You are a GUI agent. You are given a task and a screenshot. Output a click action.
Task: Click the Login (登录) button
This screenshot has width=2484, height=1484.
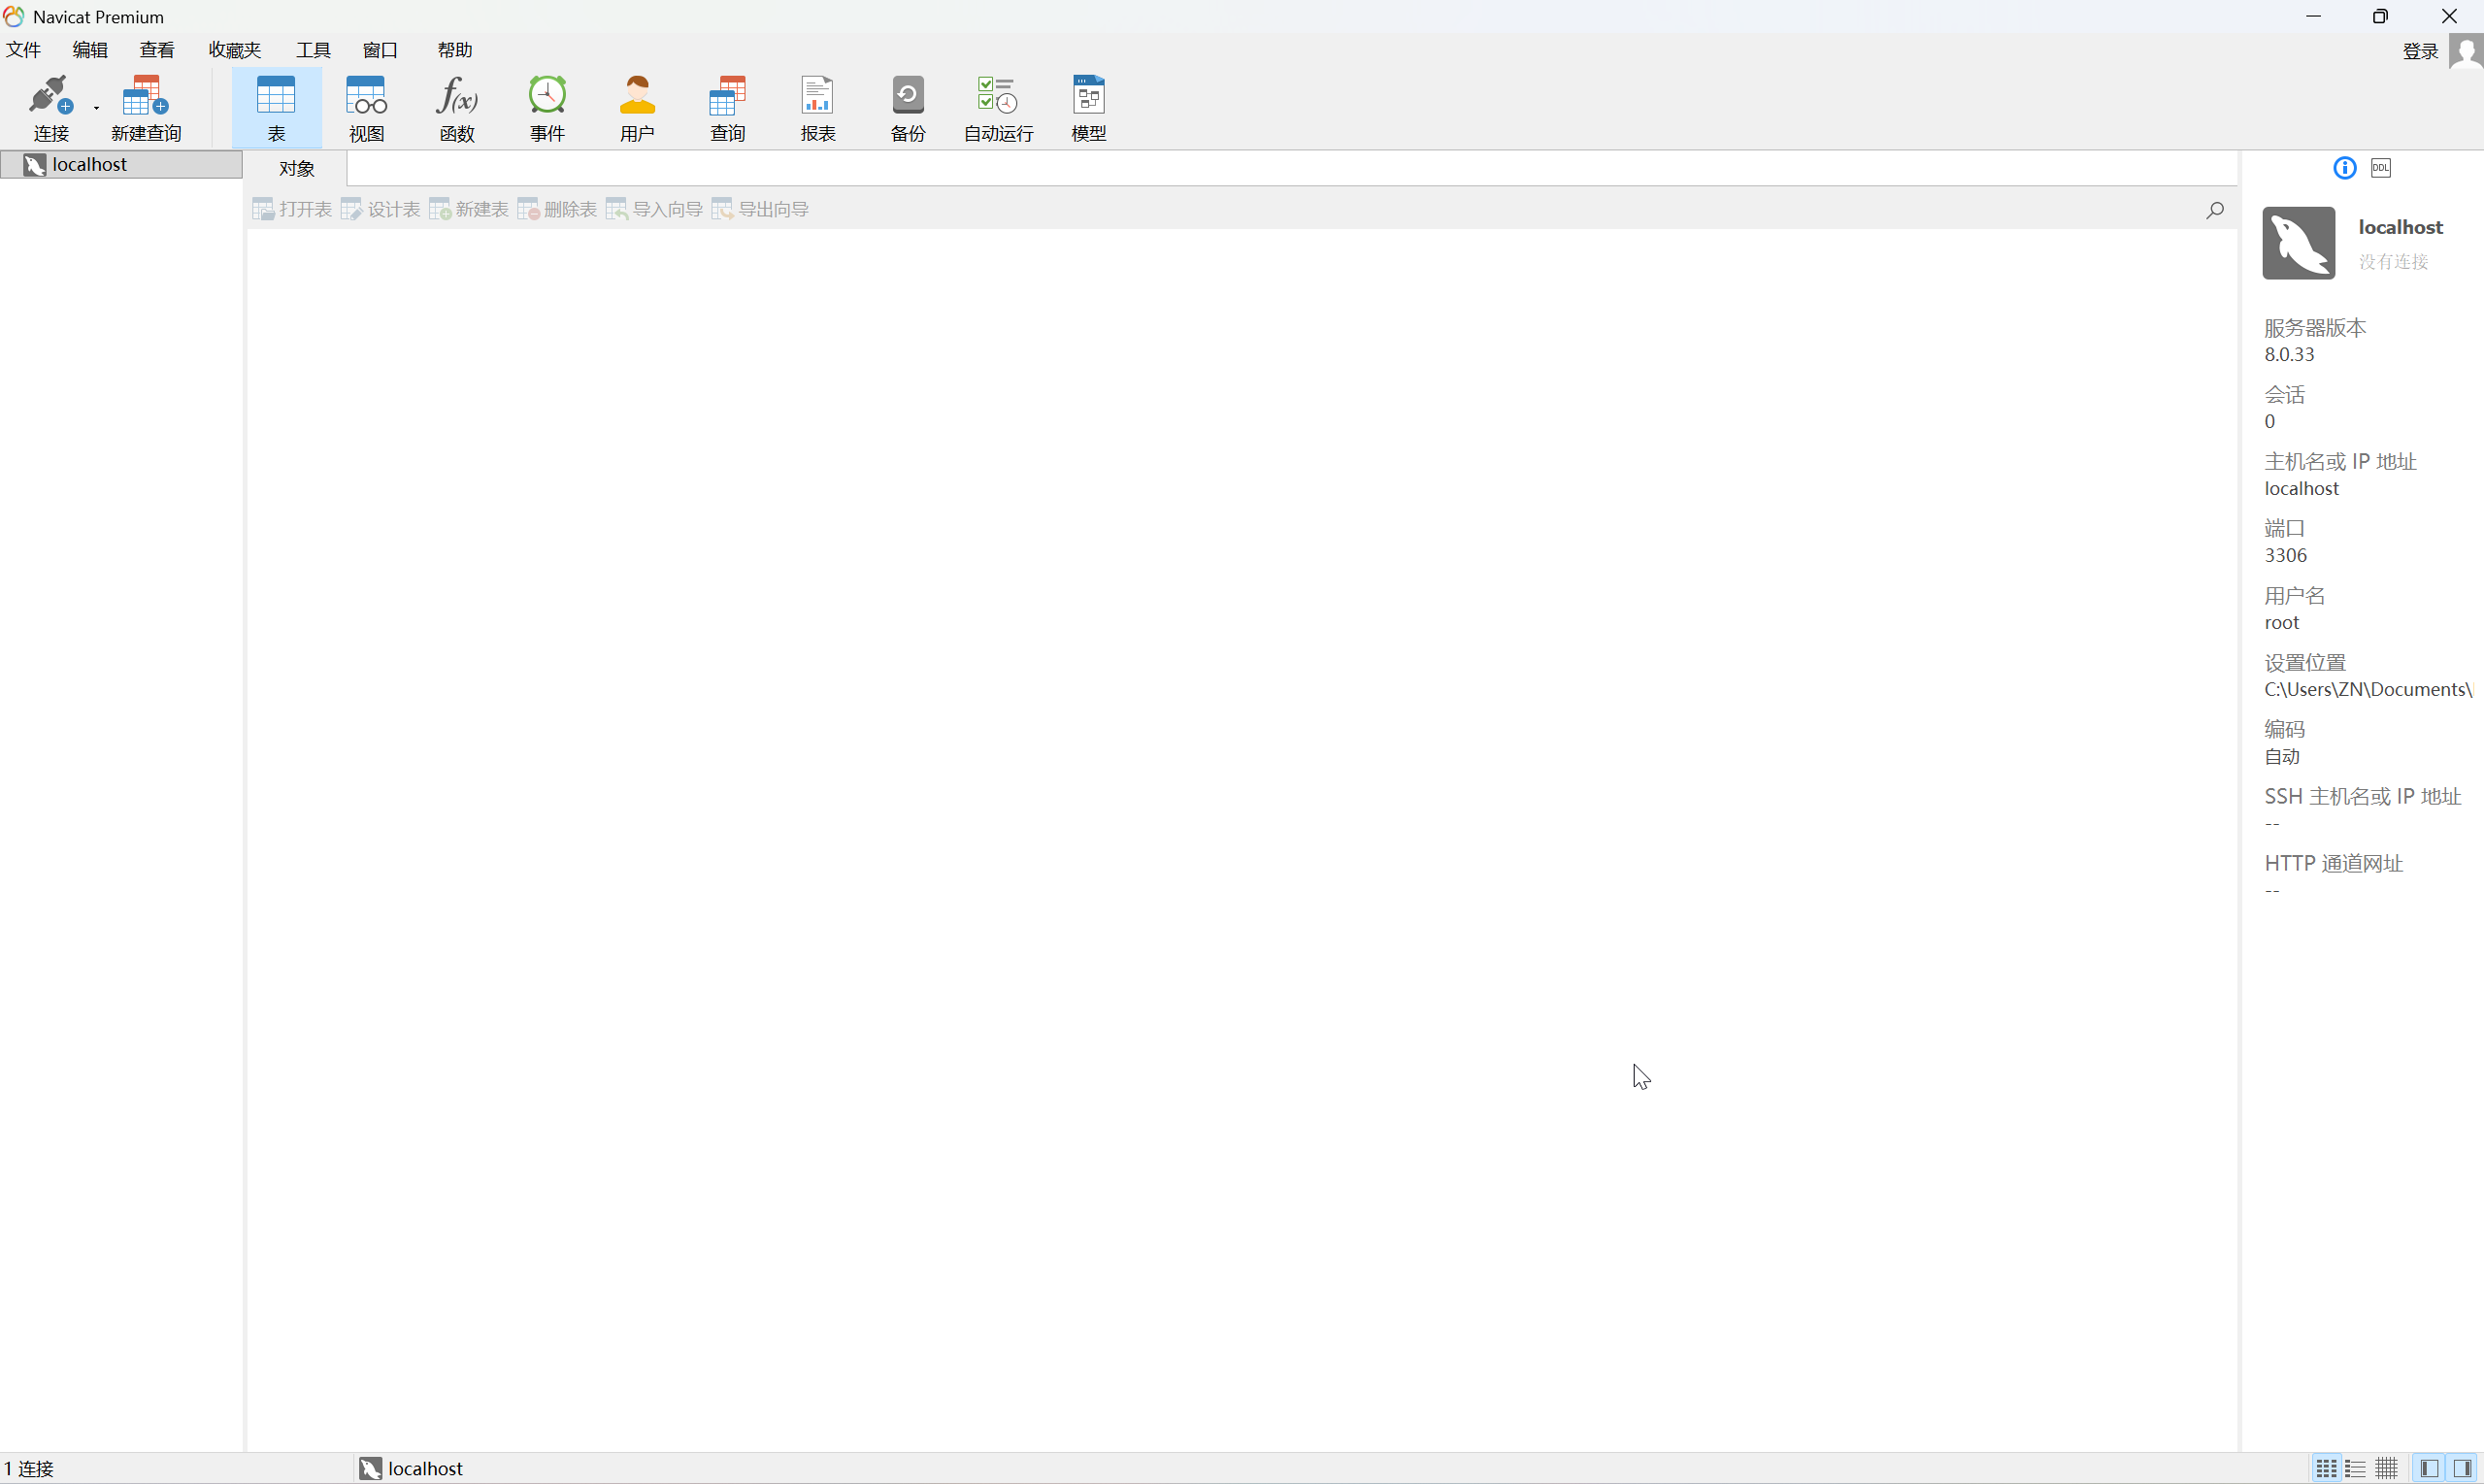(2420, 51)
